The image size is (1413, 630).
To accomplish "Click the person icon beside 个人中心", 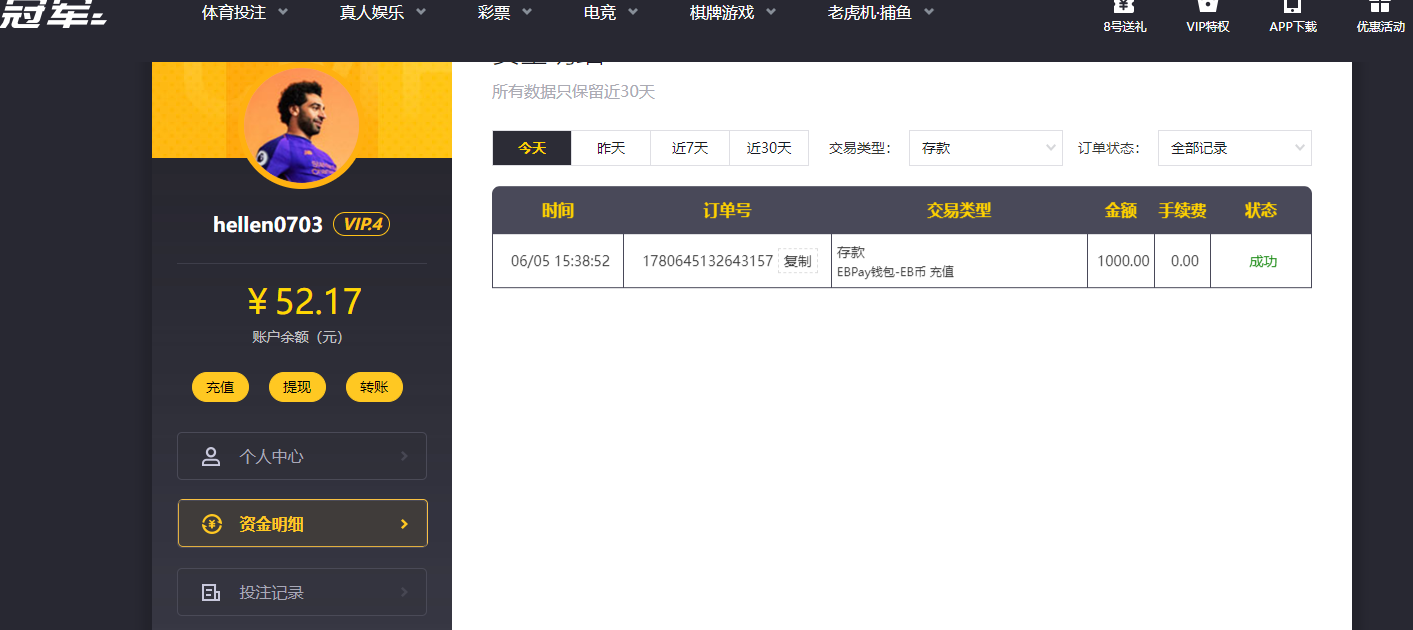I will [211, 457].
